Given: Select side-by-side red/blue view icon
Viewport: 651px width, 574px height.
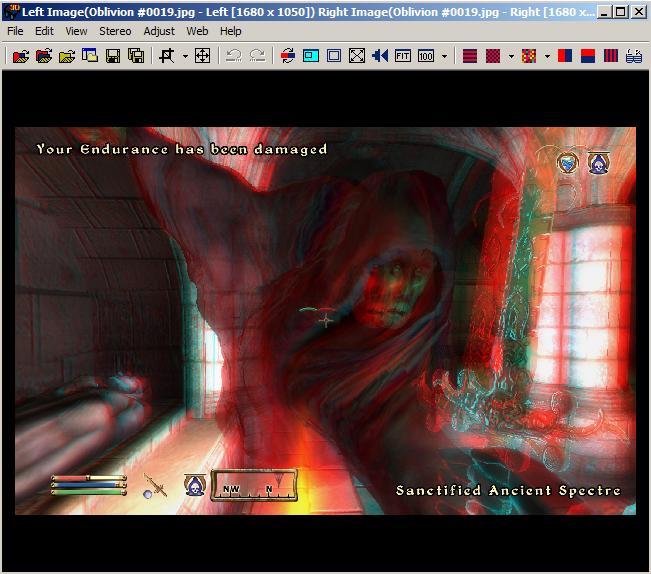Looking at the screenshot, I should pos(565,56).
